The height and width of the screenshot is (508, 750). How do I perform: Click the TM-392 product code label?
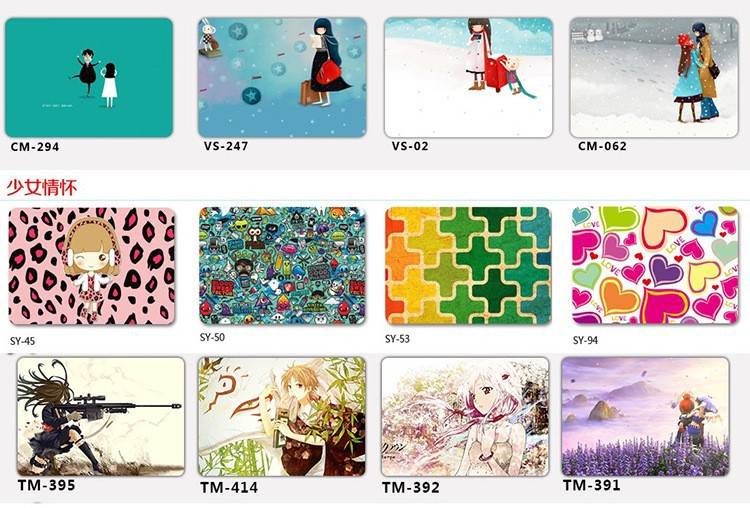click(x=411, y=487)
